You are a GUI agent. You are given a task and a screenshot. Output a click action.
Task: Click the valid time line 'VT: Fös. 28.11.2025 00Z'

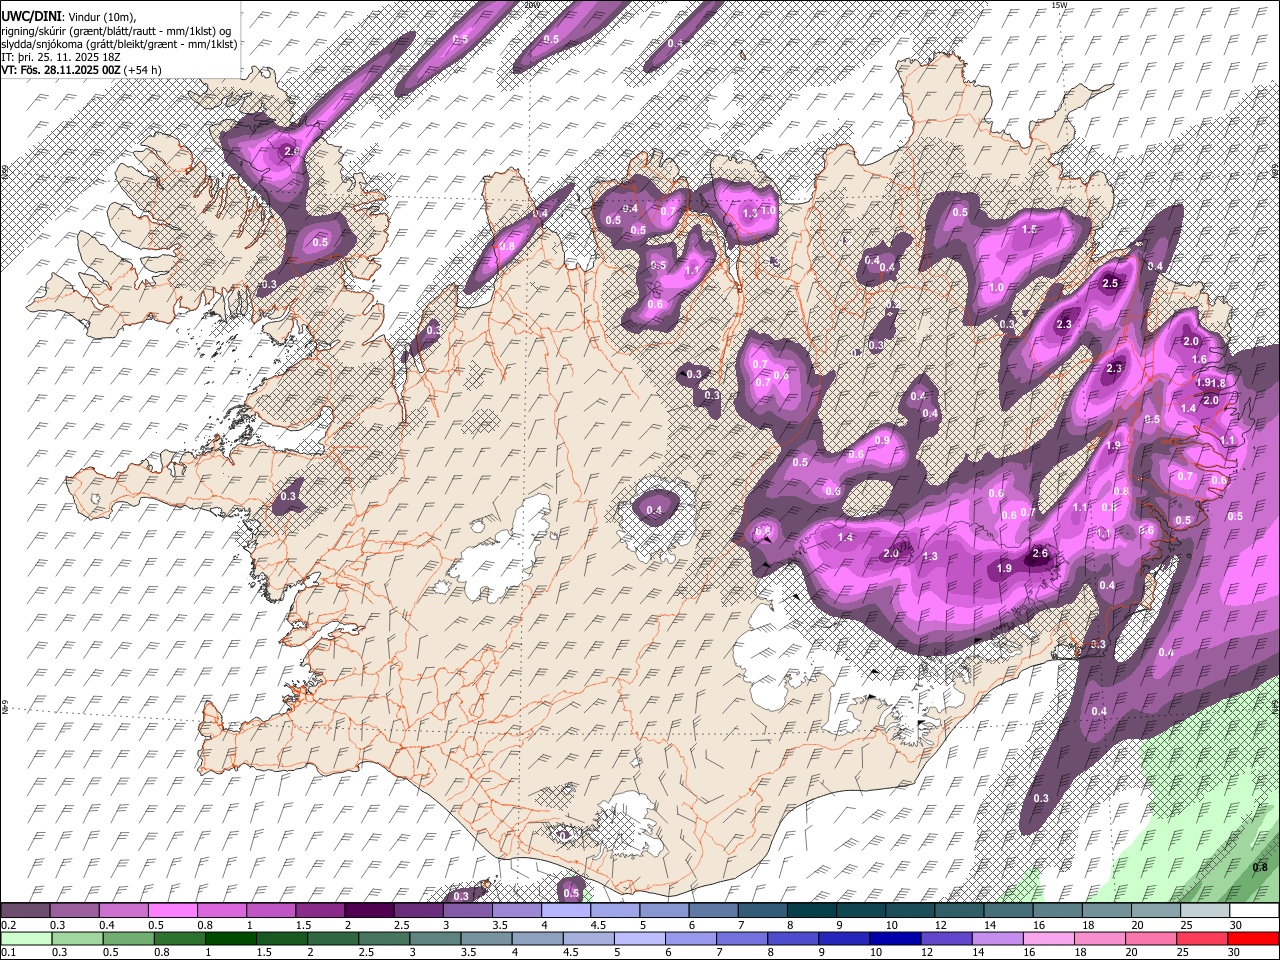61,70
